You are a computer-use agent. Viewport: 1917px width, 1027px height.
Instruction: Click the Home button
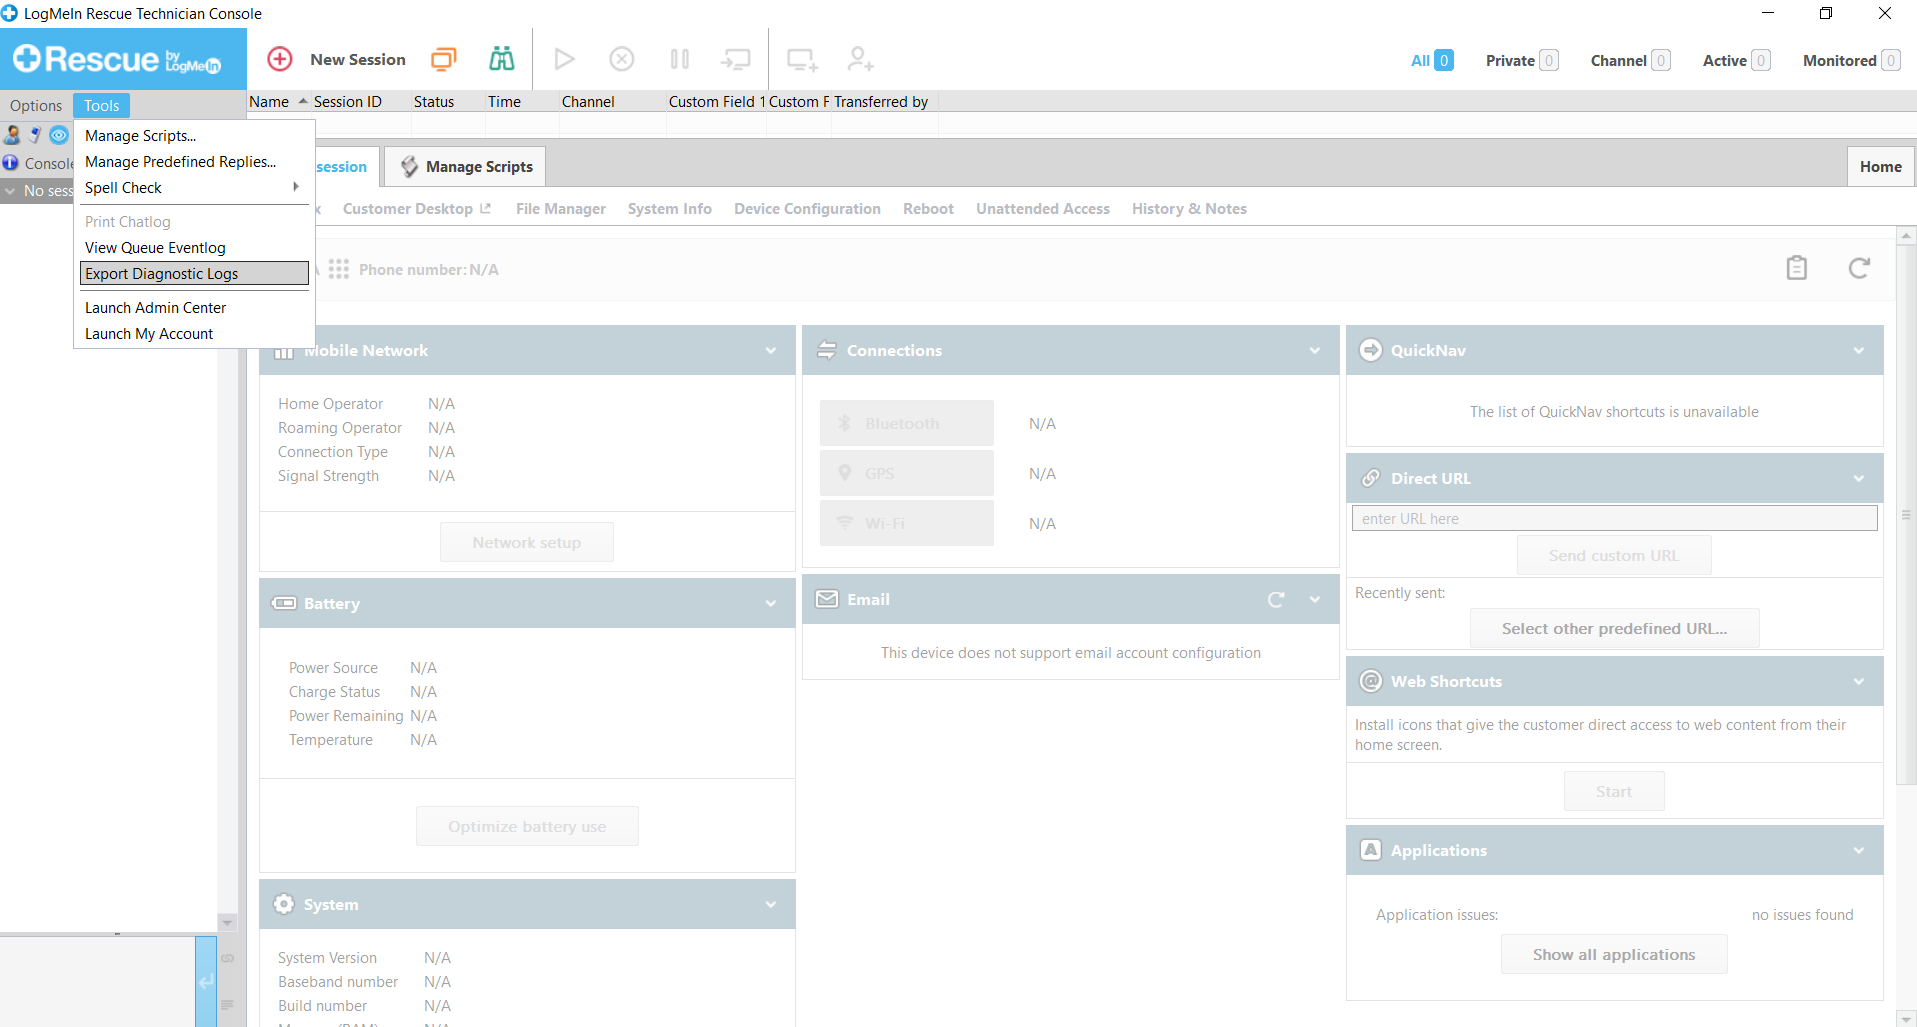[1880, 166]
